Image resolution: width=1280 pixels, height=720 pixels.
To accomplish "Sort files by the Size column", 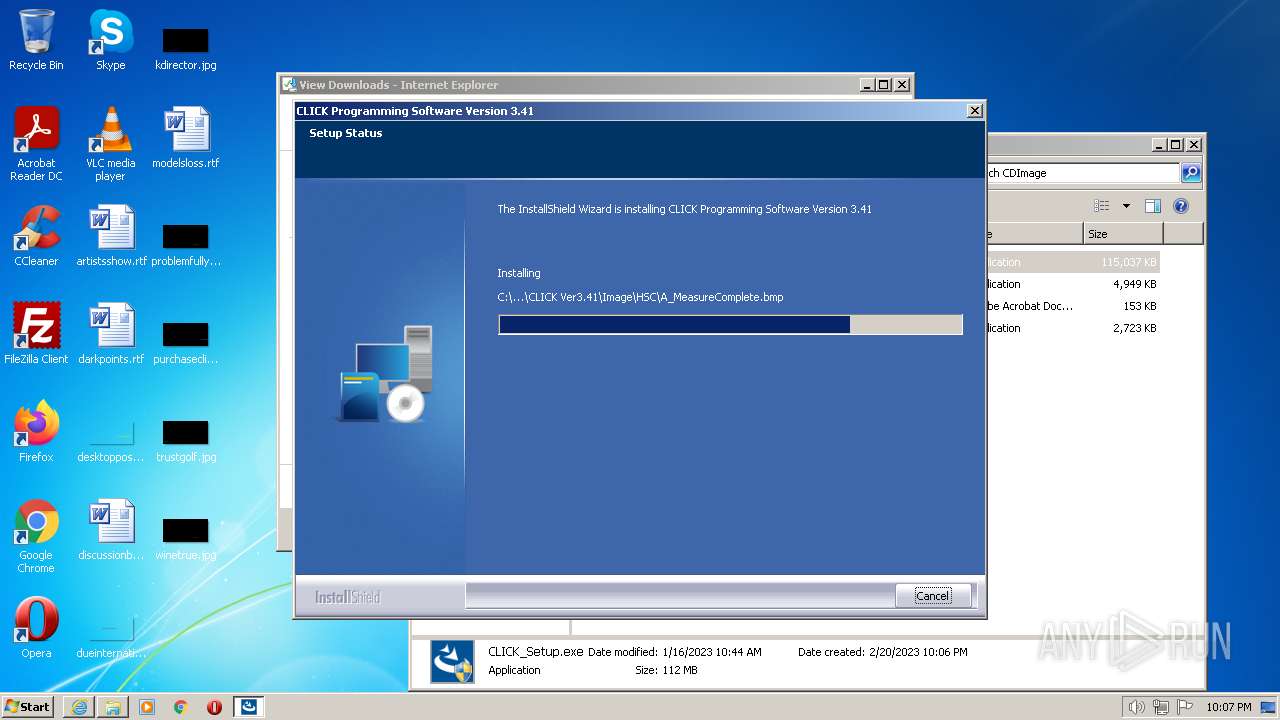I will point(1123,234).
